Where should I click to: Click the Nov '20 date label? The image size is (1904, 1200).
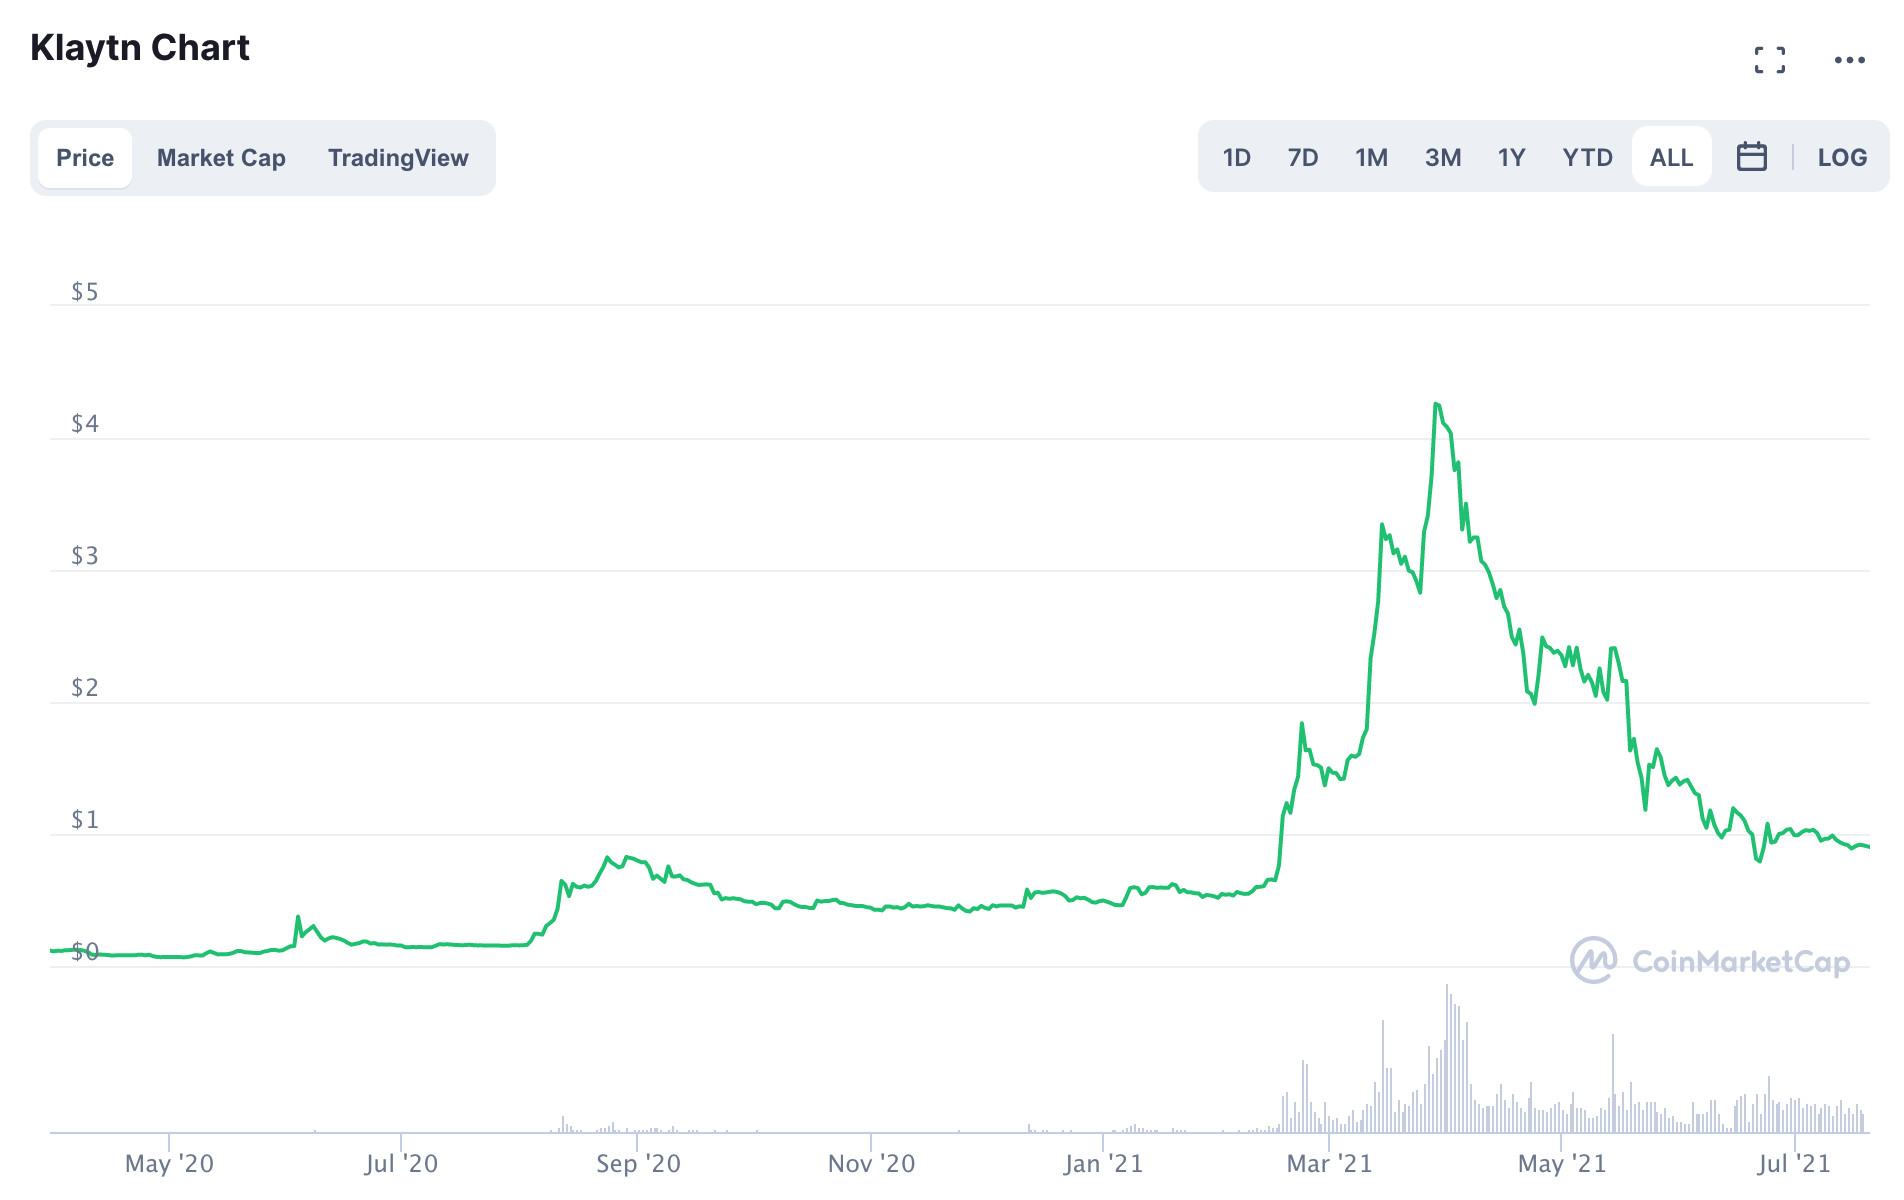pos(871,1163)
